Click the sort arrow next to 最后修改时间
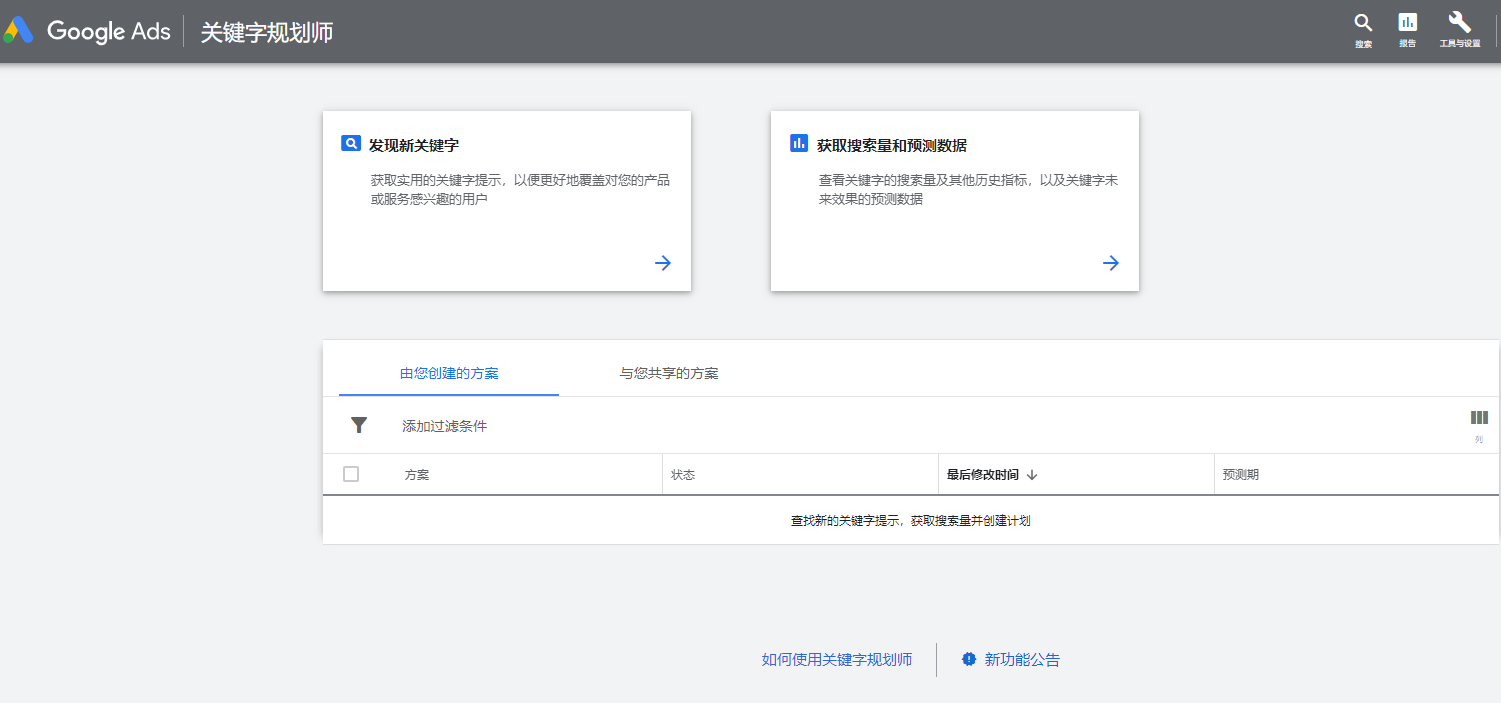Viewport: 1501px width, 703px height. pos(1032,475)
